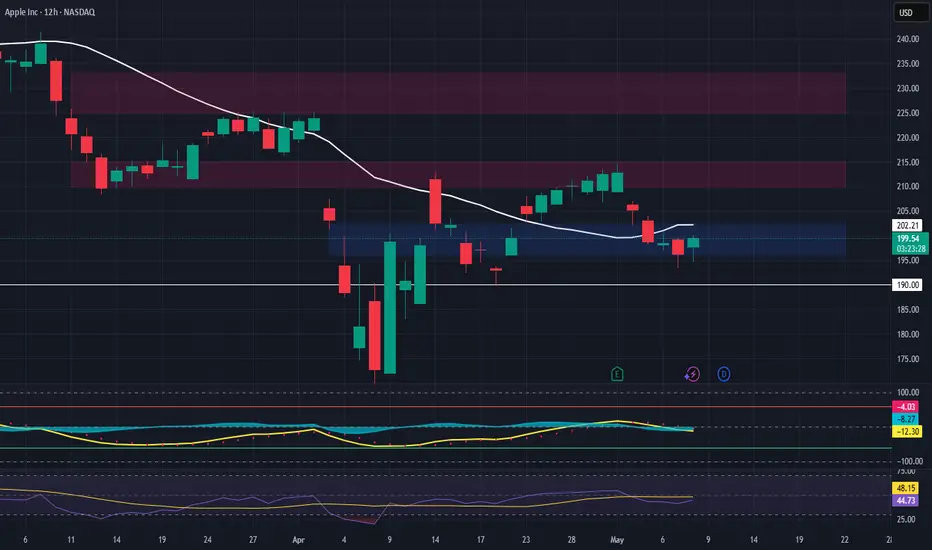Viewport: 932px width, 550px height.
Task: Click the May label on time axis
Action: coord(617,540)
